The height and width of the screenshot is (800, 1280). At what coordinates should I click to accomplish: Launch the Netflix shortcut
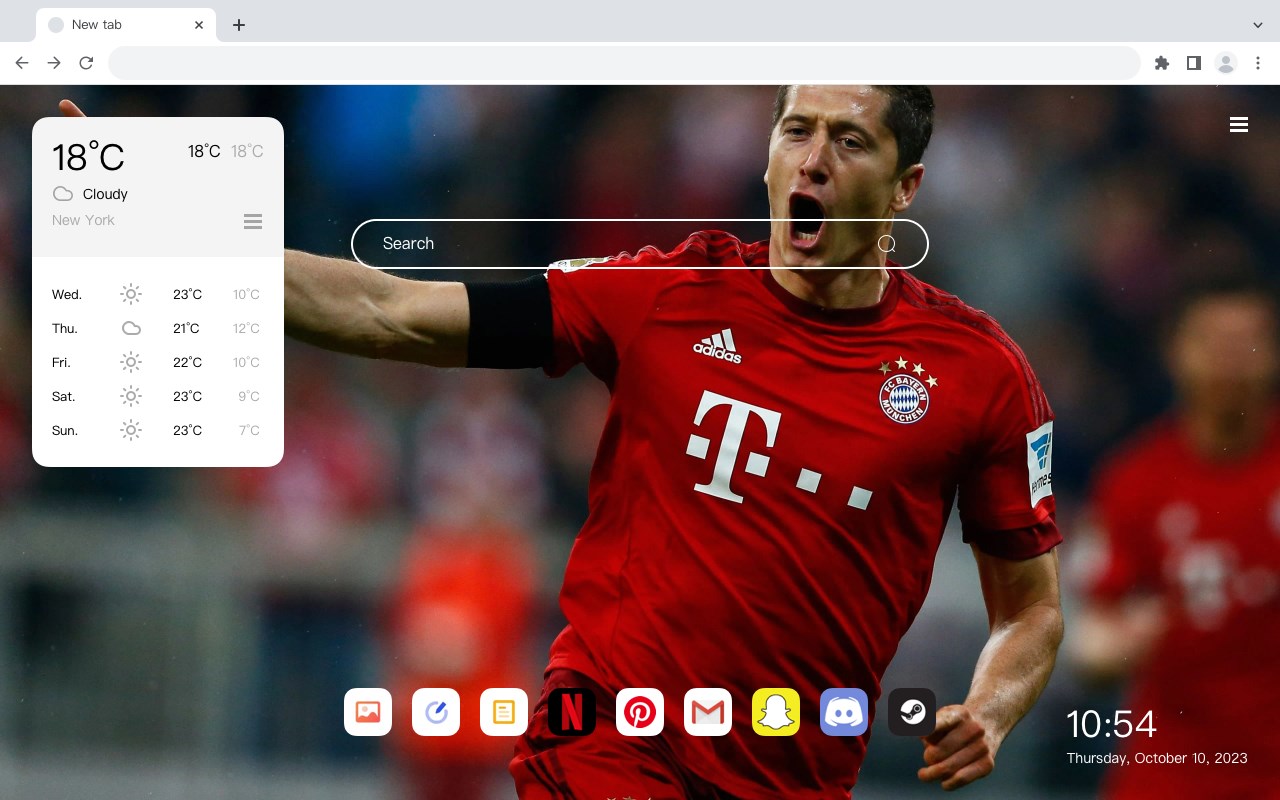click(x=572, y=712)
